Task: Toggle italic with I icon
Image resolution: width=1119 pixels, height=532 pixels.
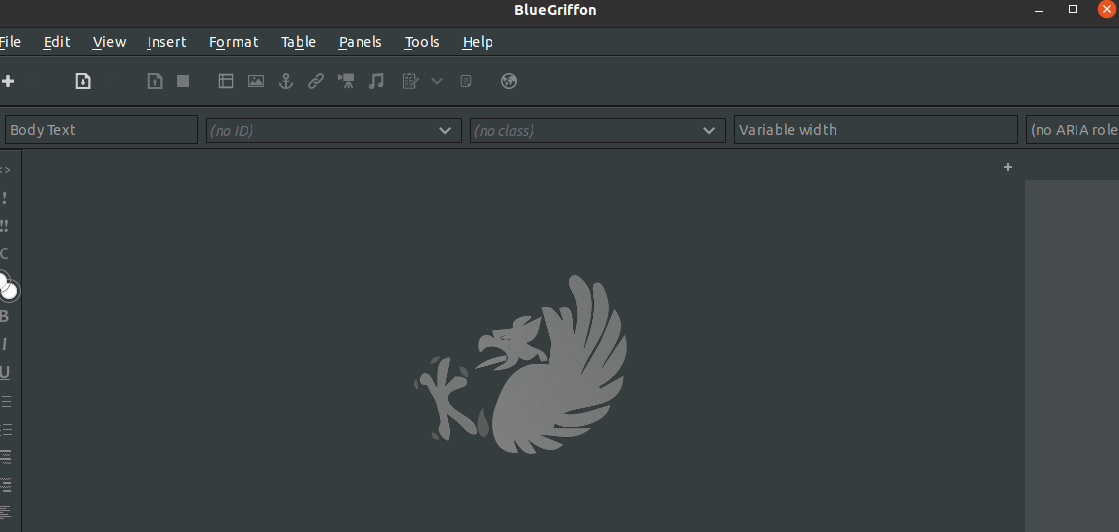Action: [x=4, y=344]
